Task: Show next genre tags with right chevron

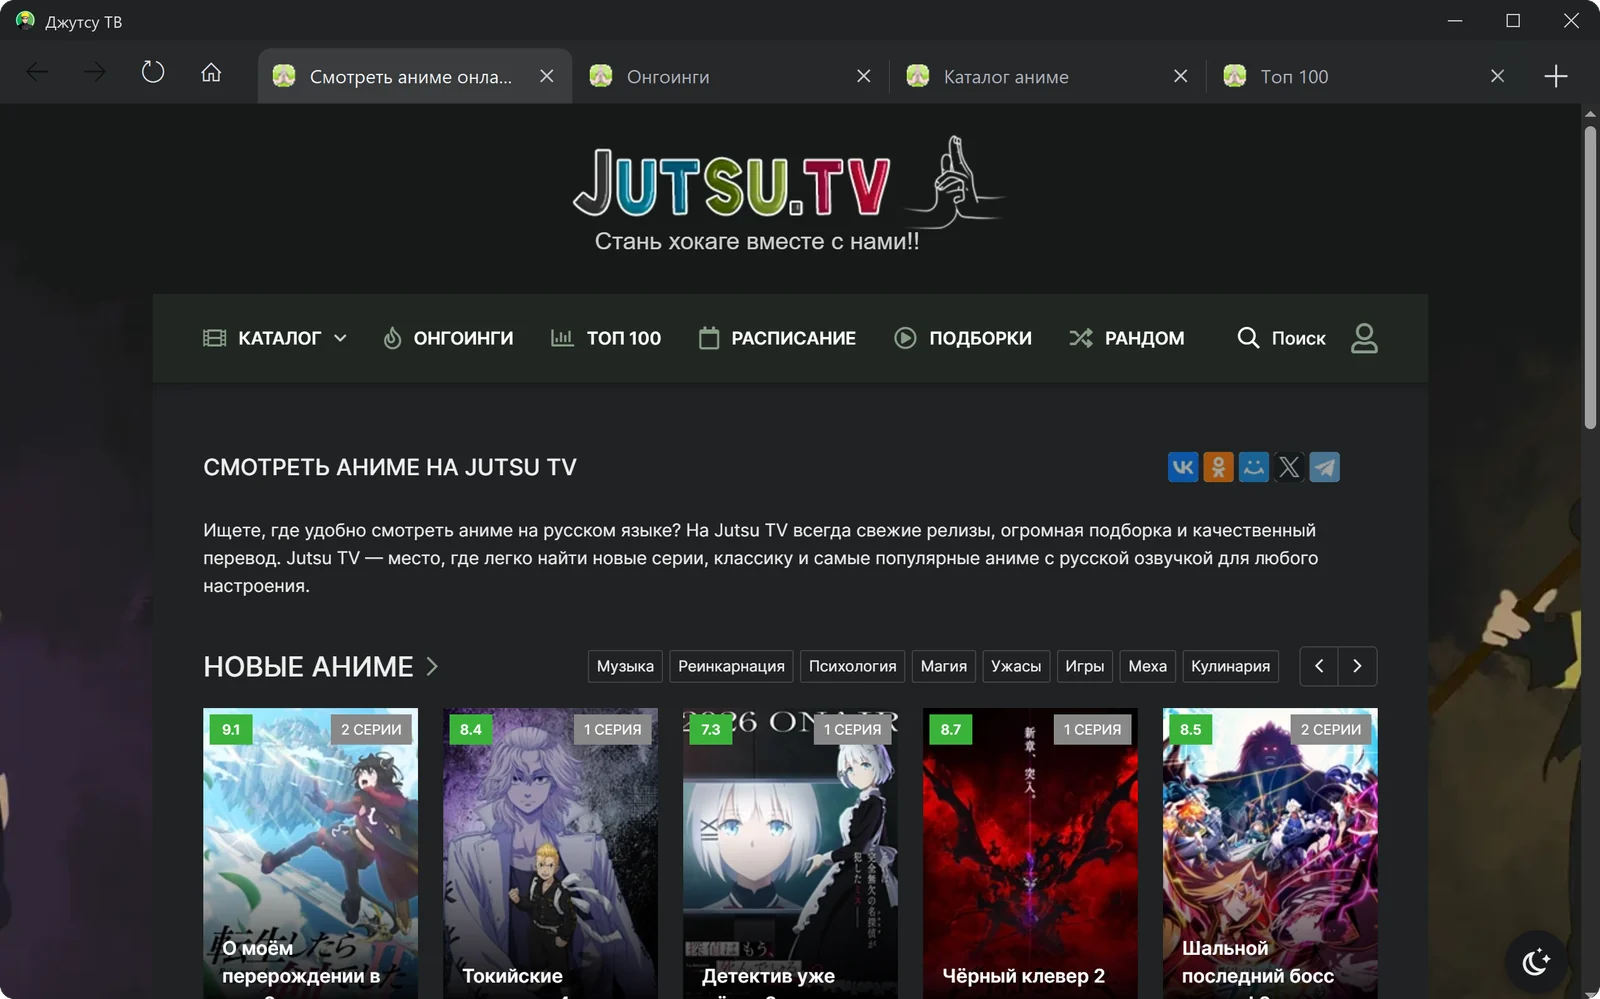Action: pos(1357,666)
